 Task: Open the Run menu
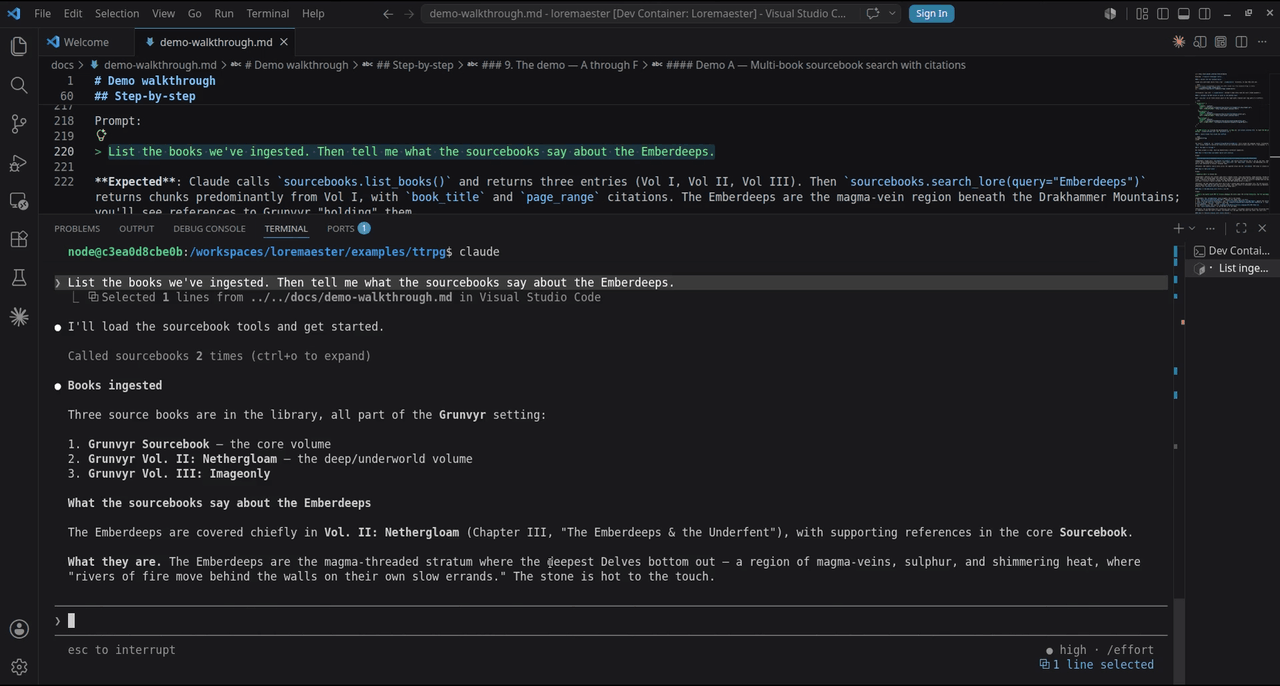[x=224, y=13]
